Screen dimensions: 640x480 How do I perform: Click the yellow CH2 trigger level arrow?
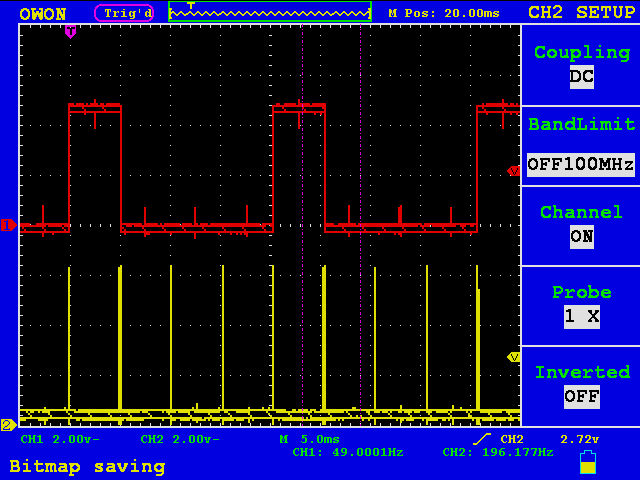point(513,357)
